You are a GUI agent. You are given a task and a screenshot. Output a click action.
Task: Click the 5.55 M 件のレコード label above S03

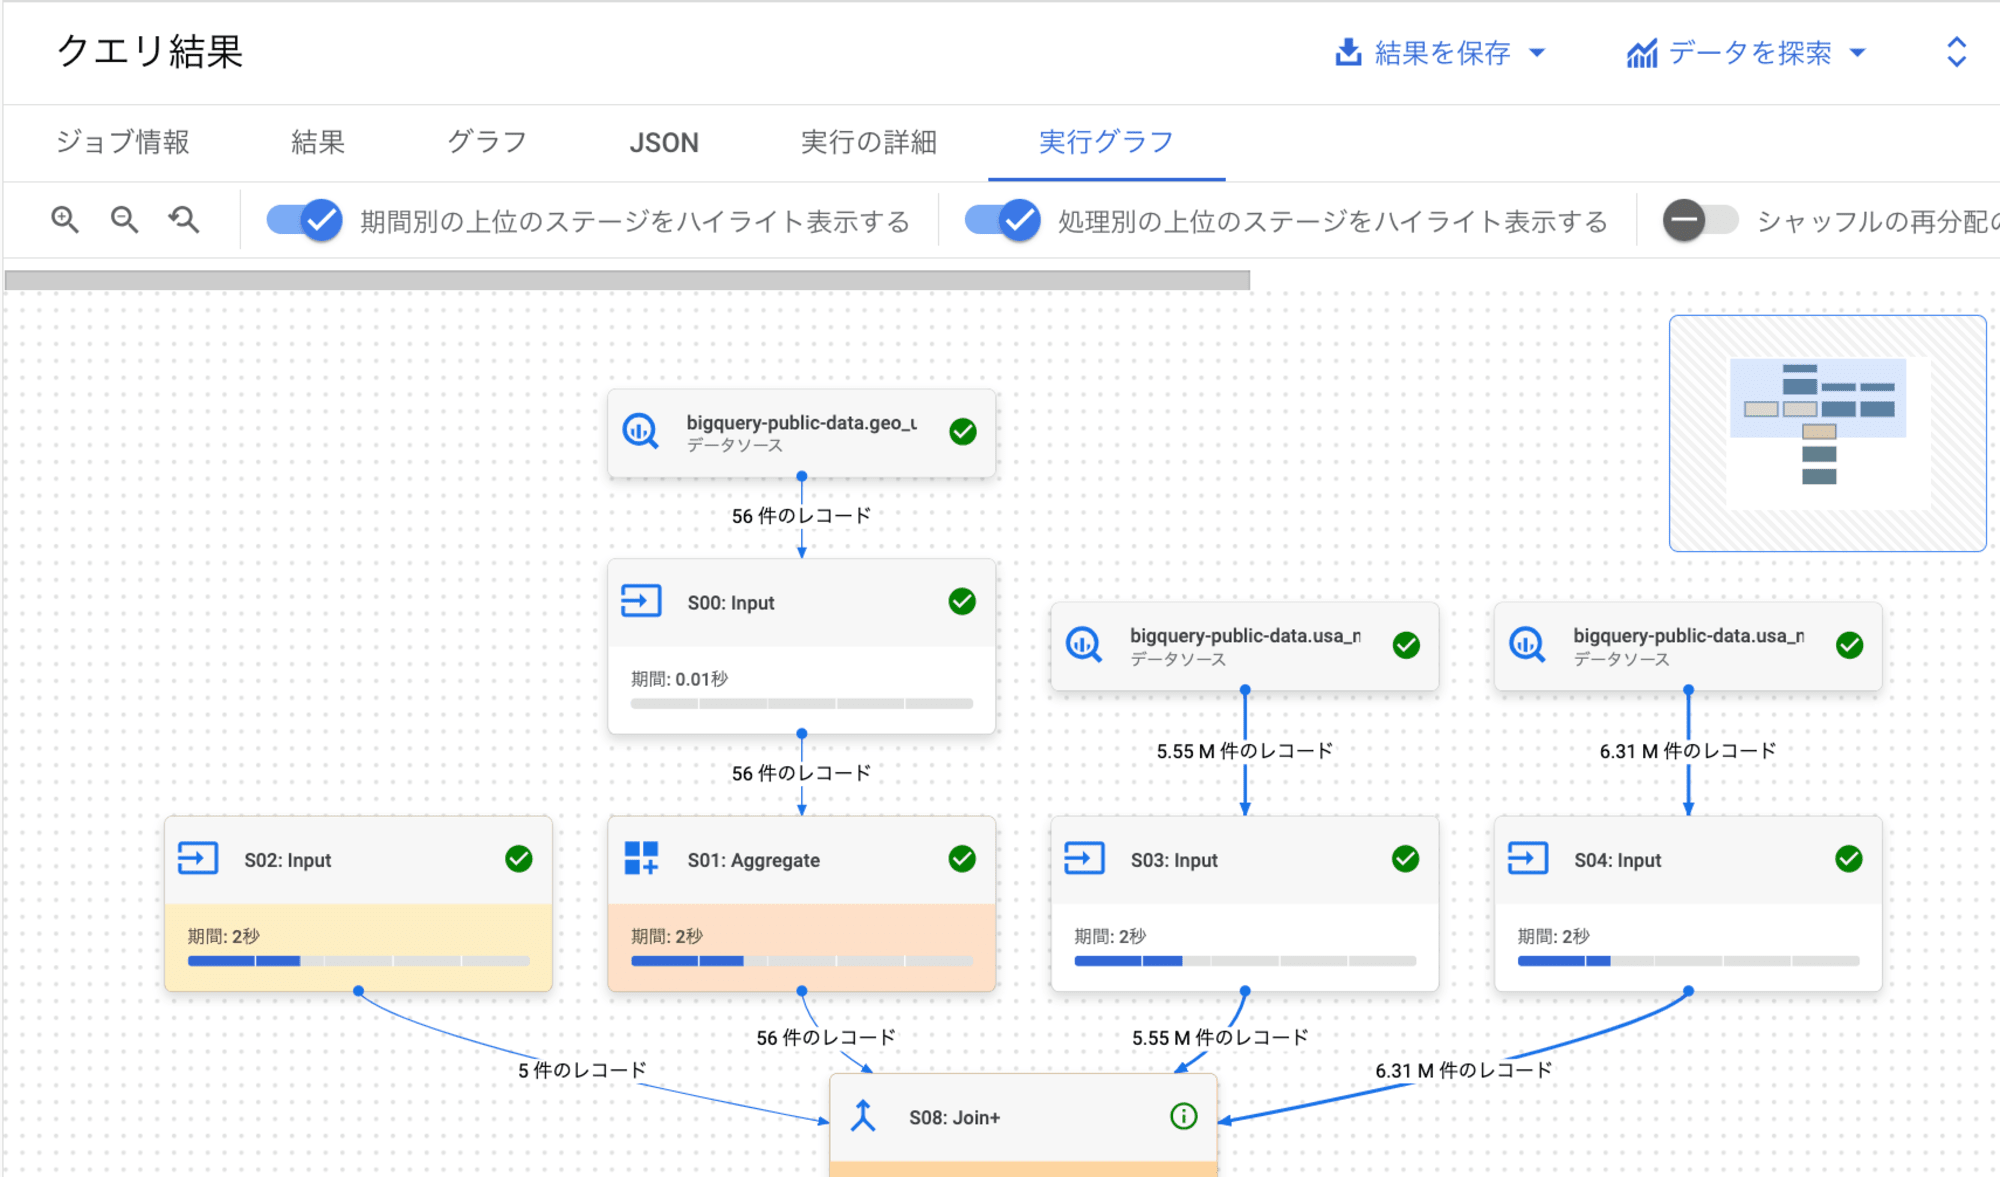1245,751
